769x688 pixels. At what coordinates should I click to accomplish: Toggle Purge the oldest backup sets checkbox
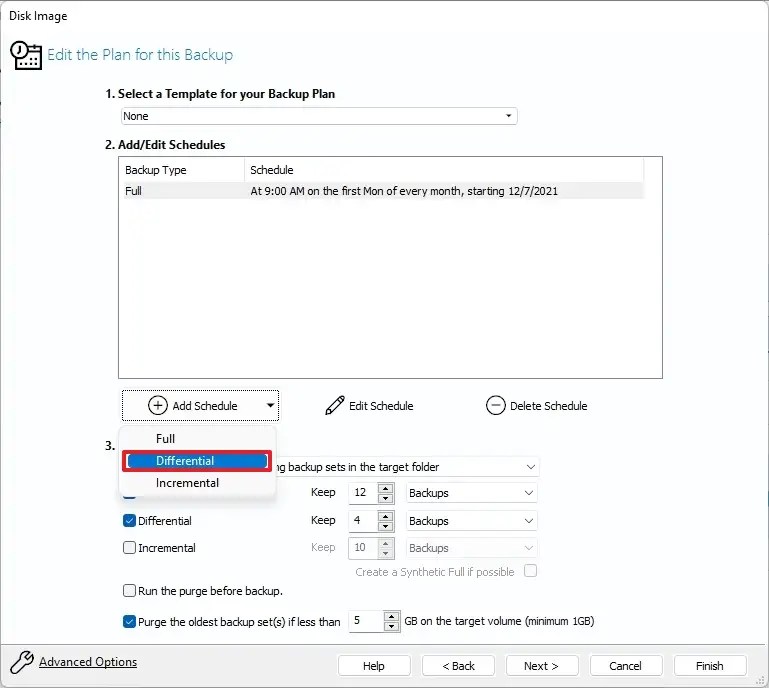pos(129,622)
